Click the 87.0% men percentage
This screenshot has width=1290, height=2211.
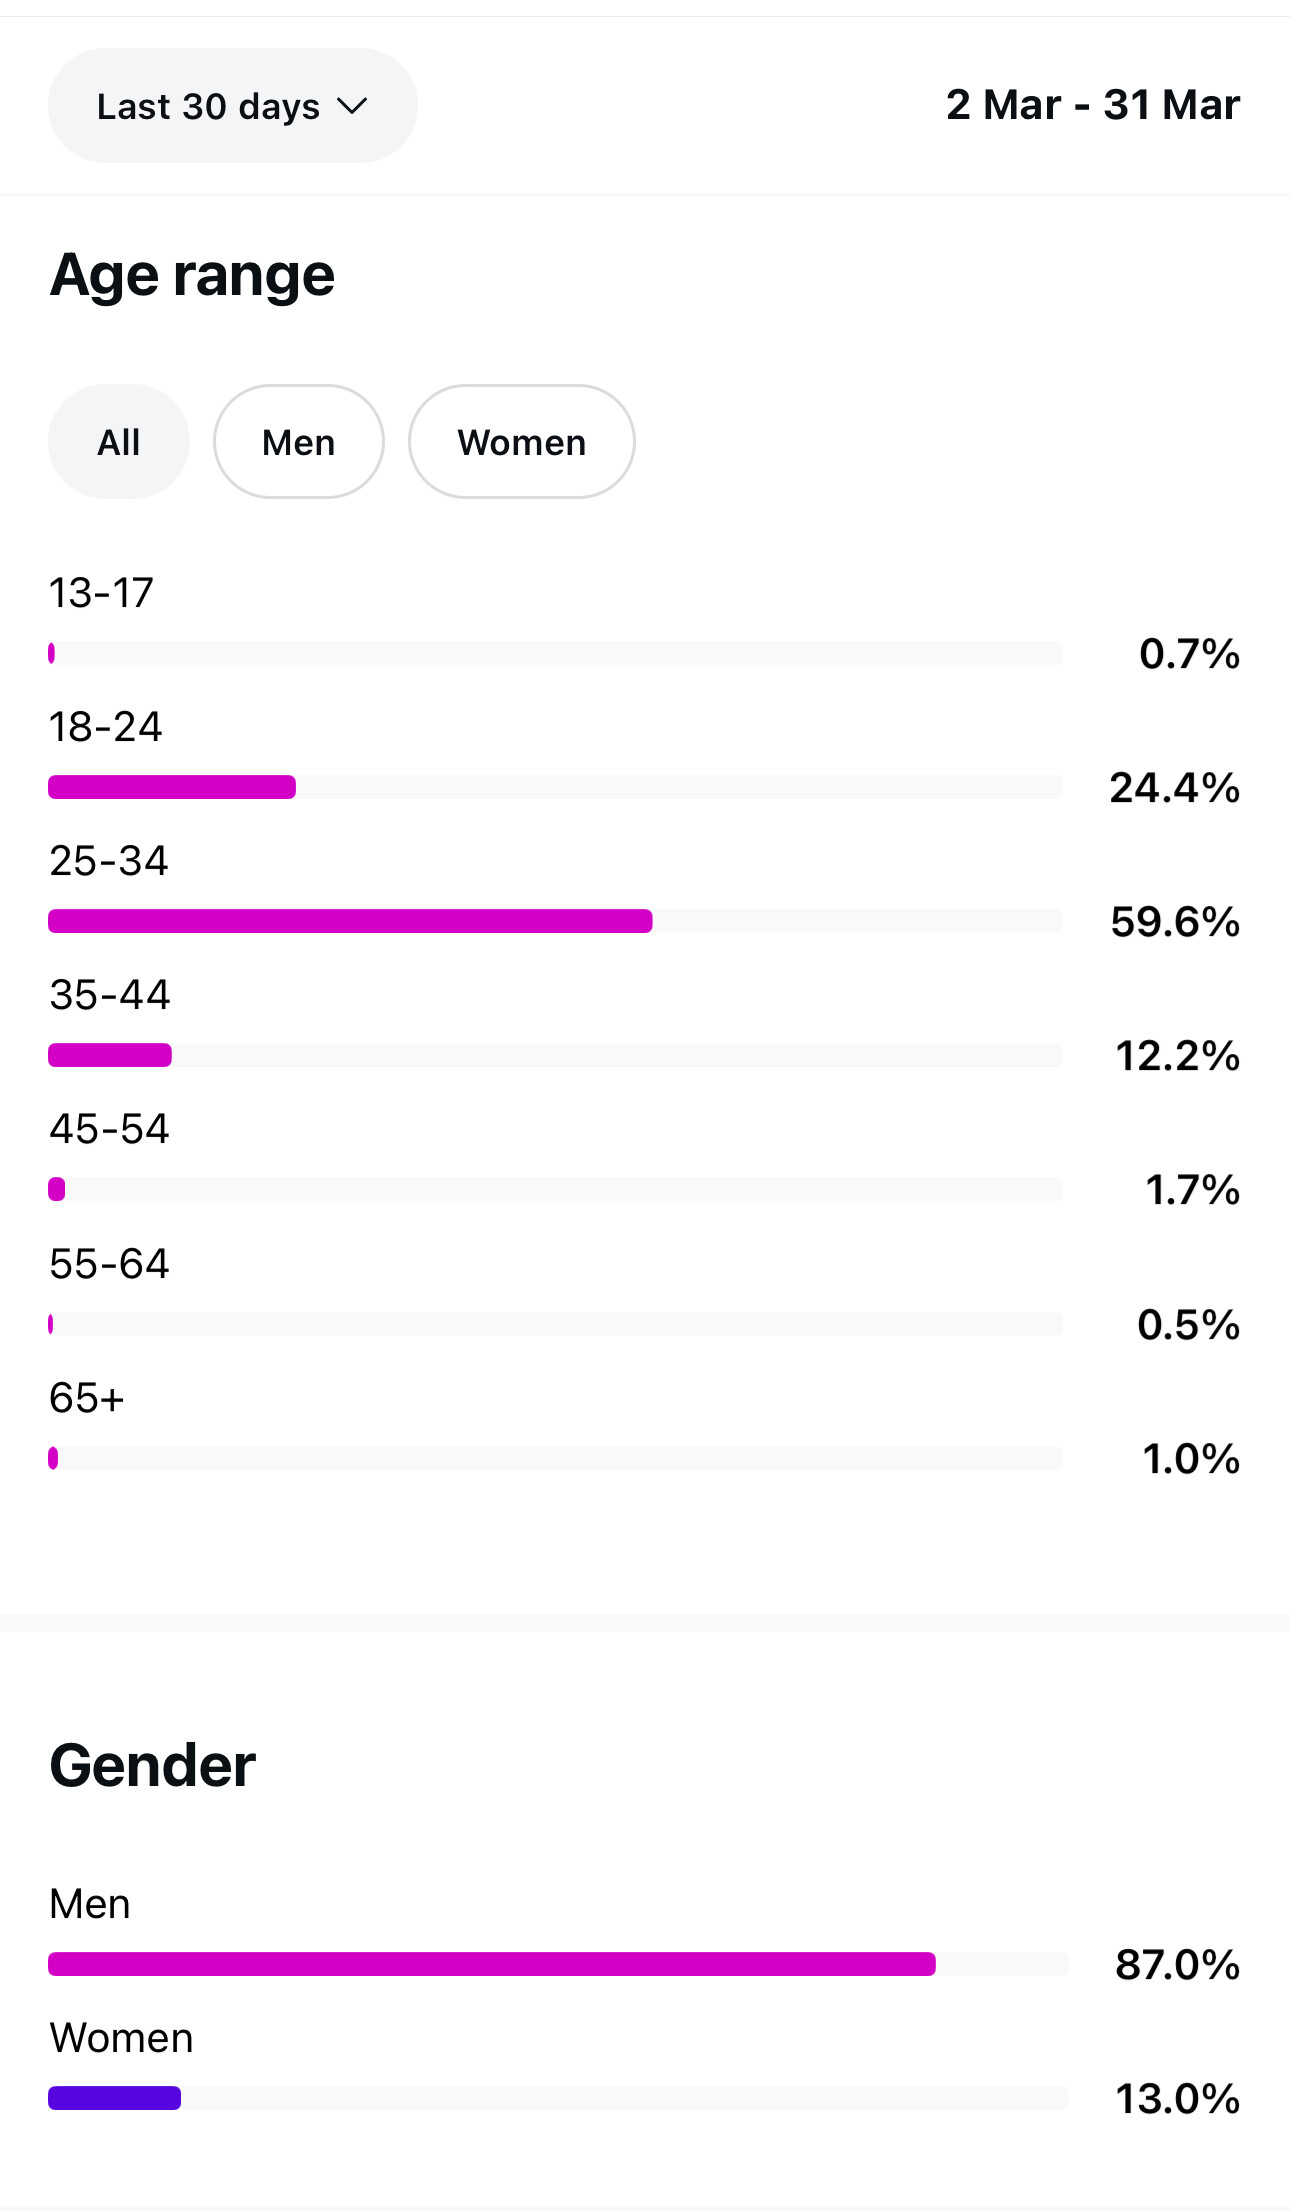tap(1177, 1965)
